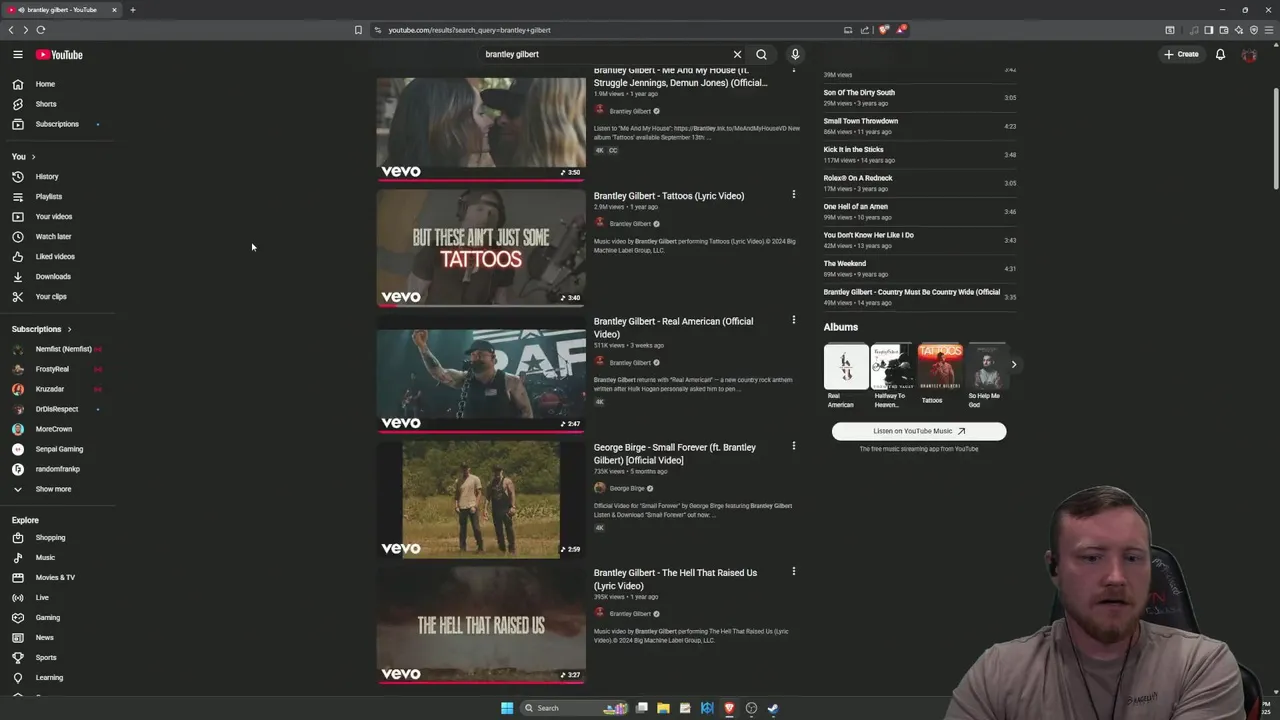
Task: Open more options for The Hell That Raised Us
Action: (x=793, y=571)
